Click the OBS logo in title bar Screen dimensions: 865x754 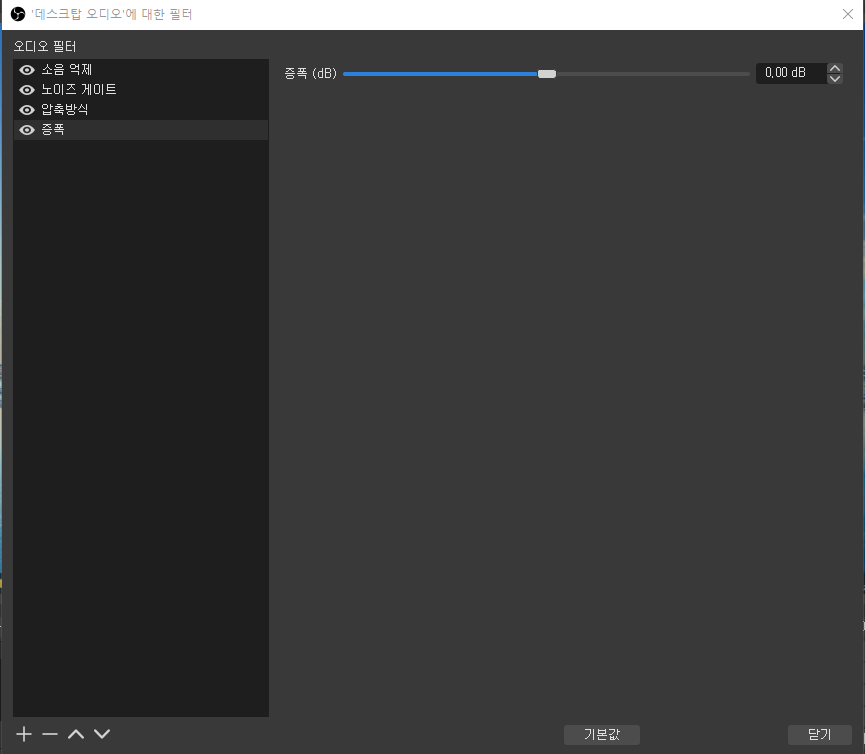18,14
